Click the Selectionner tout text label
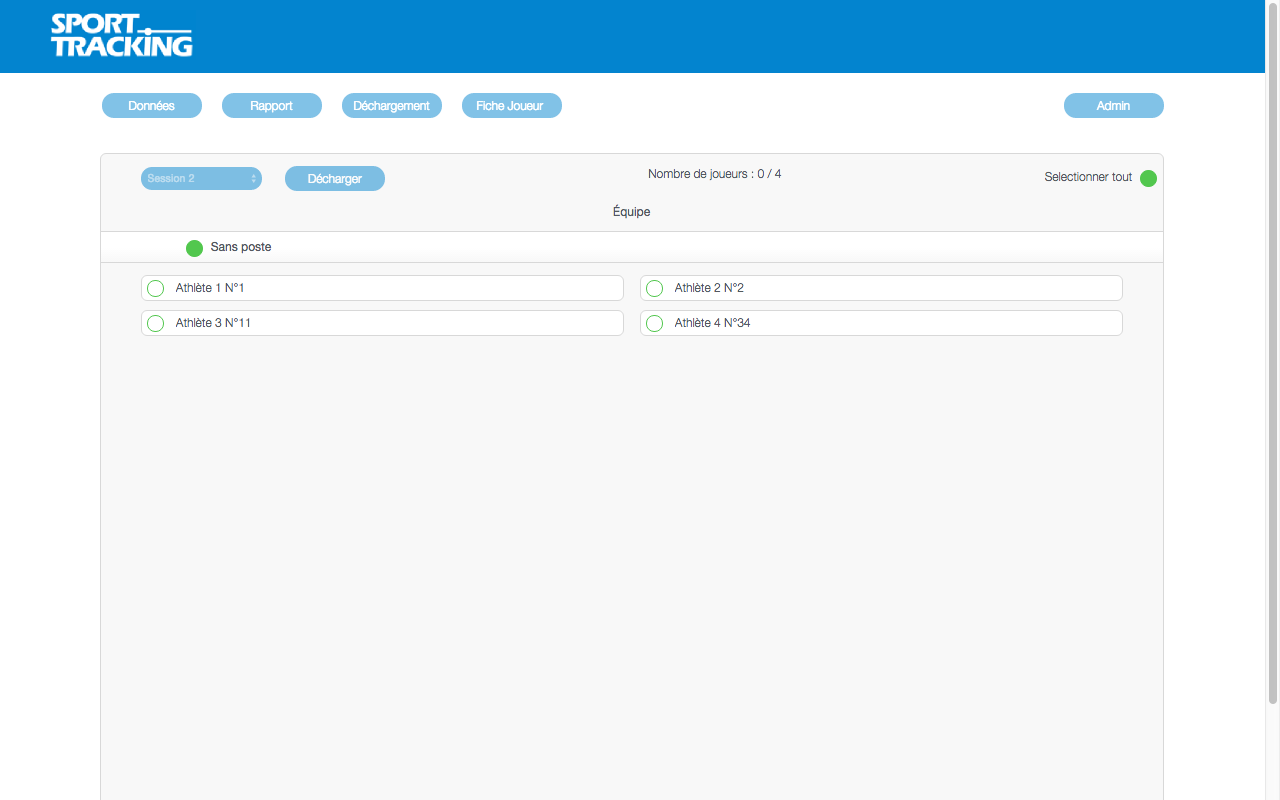This screenshot has width=1280, height=800. [x=1088, y=177]
